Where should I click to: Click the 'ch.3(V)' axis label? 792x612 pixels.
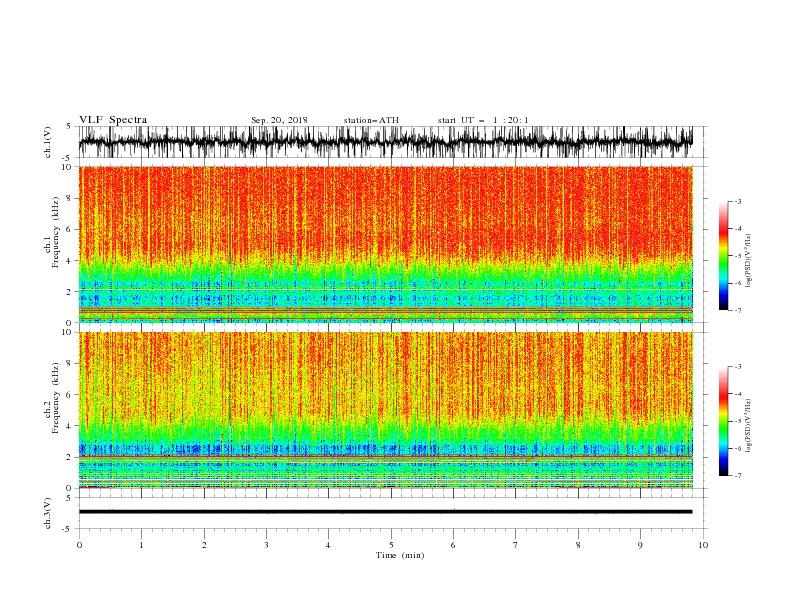(x=48, y=513)
